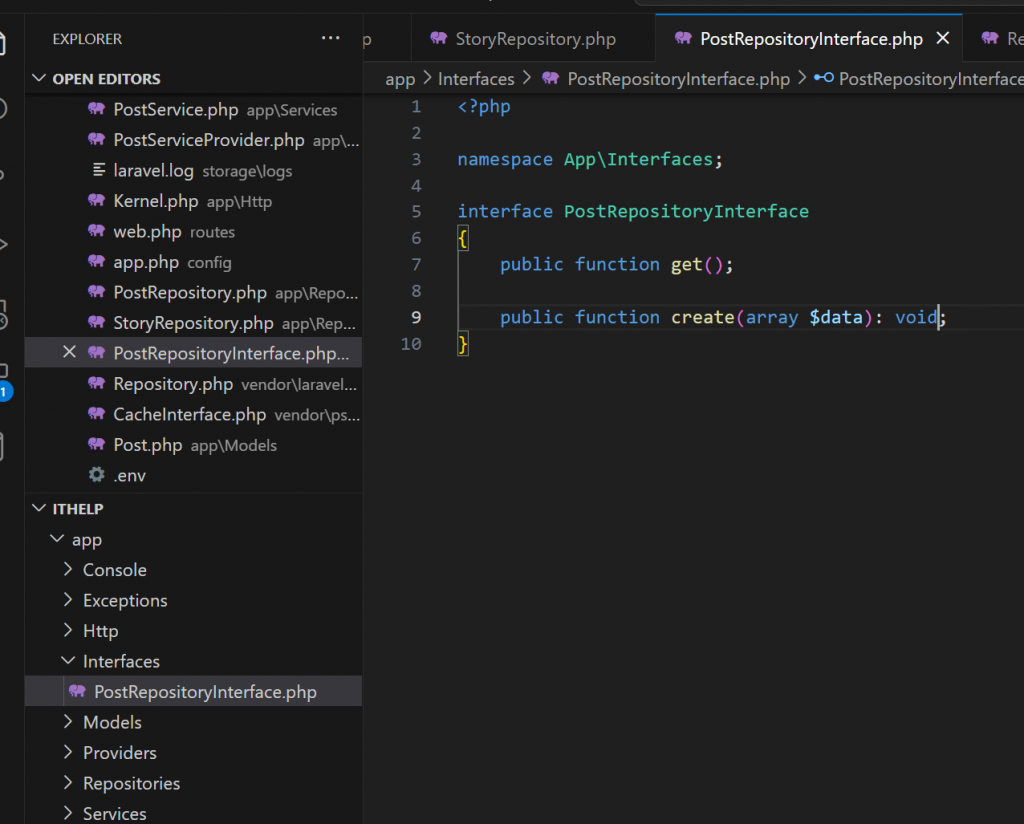Image resolution: width=1024 pixels, height=824 pixels.
Task: Click the Interfaces breadcrumb
Action: click(x=476, y=79)
